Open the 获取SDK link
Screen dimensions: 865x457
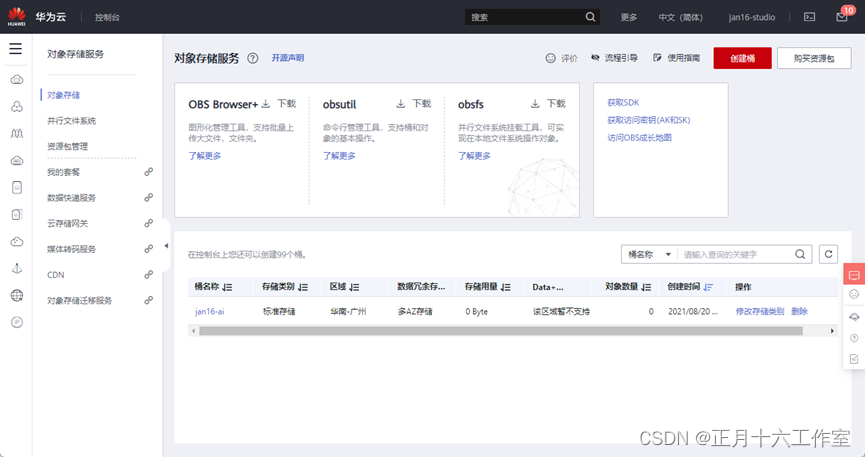pyautogui.click(x=623, y=103)
